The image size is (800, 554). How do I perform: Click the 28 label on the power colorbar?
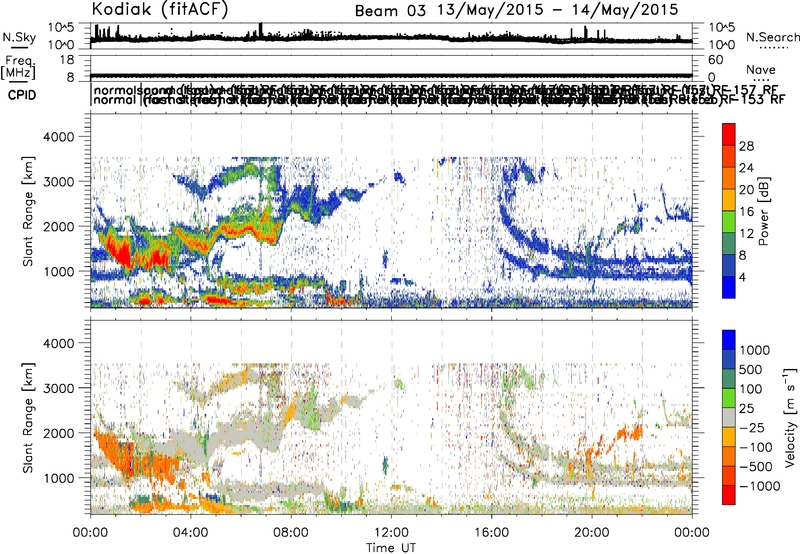pyautogui.click(x=746, y=146)
